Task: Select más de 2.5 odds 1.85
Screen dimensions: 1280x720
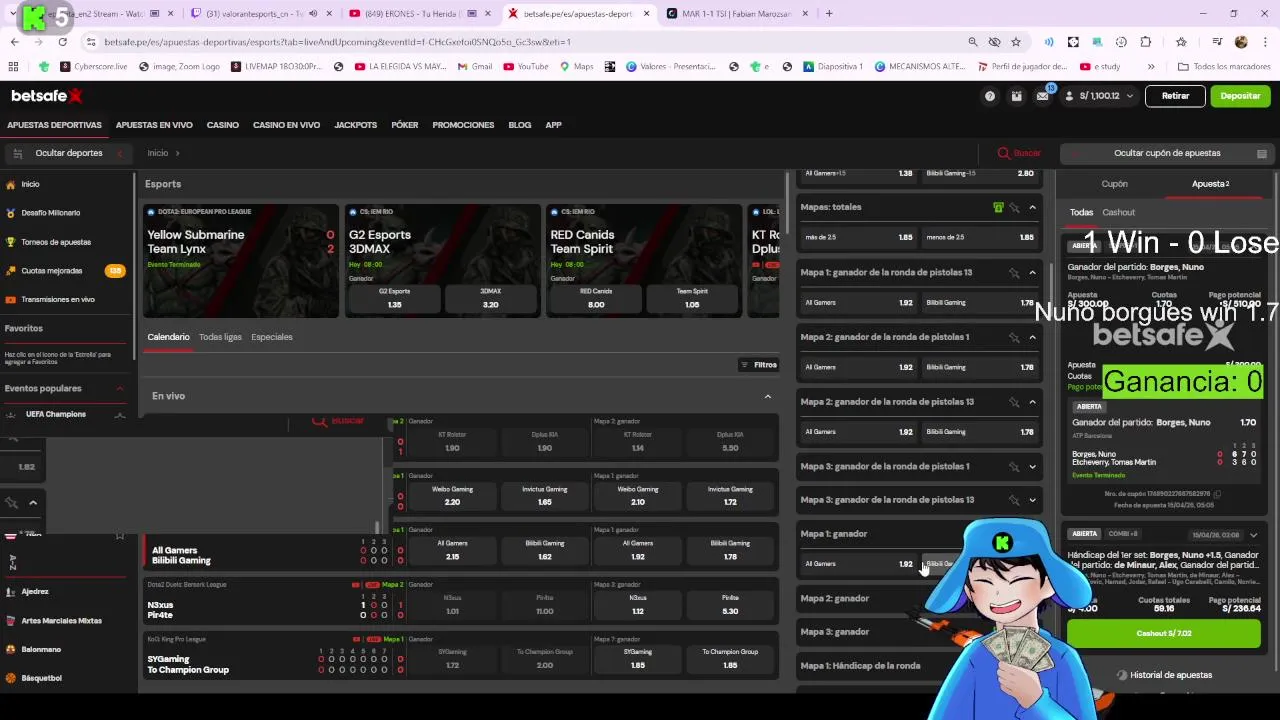Action: click(x=858, y=237)
